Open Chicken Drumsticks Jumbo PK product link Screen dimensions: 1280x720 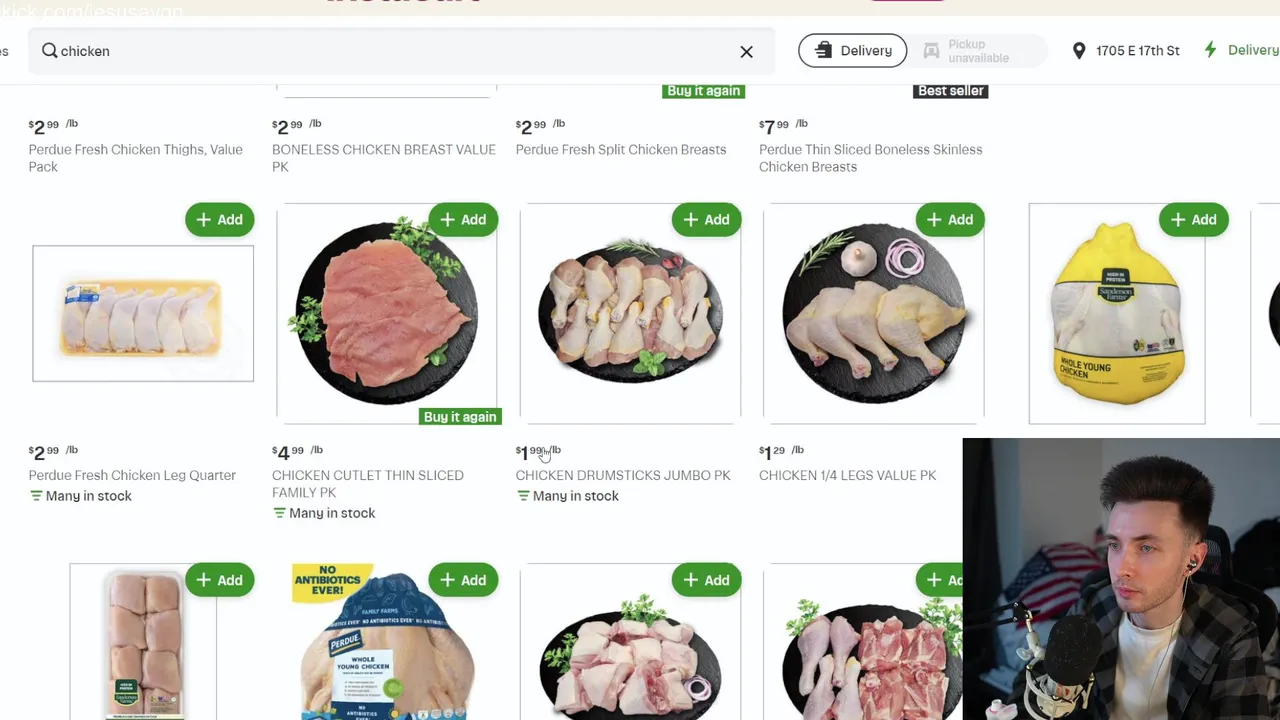(x=623, y=475)
